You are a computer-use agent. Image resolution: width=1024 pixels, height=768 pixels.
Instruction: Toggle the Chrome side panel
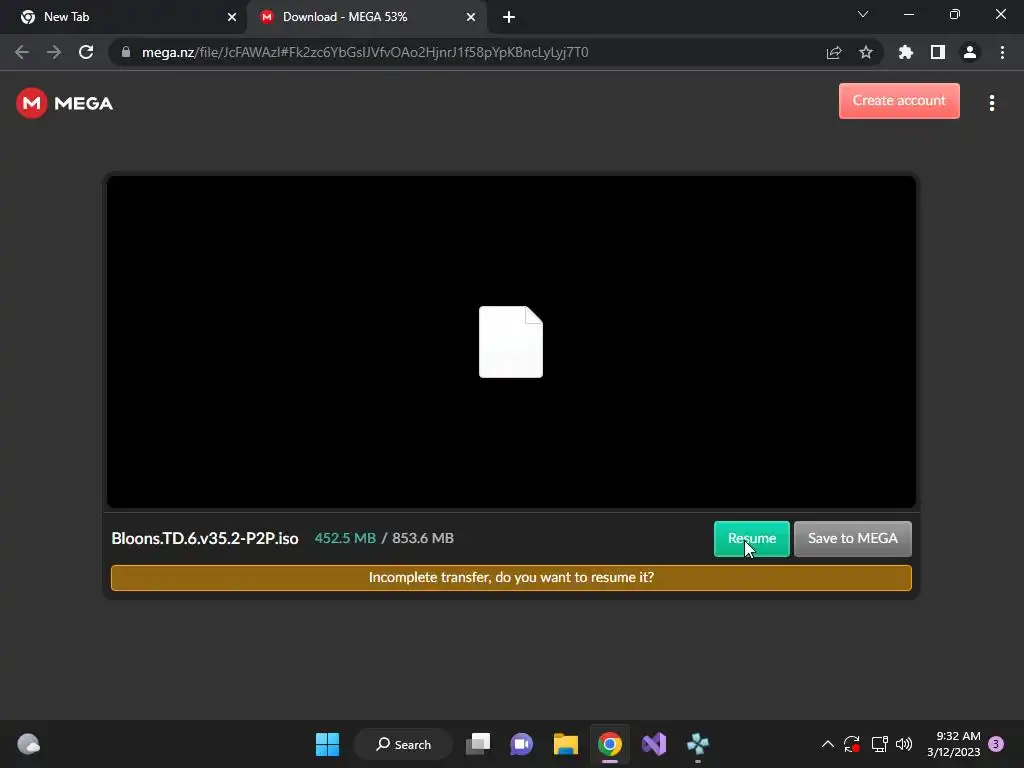938,52
